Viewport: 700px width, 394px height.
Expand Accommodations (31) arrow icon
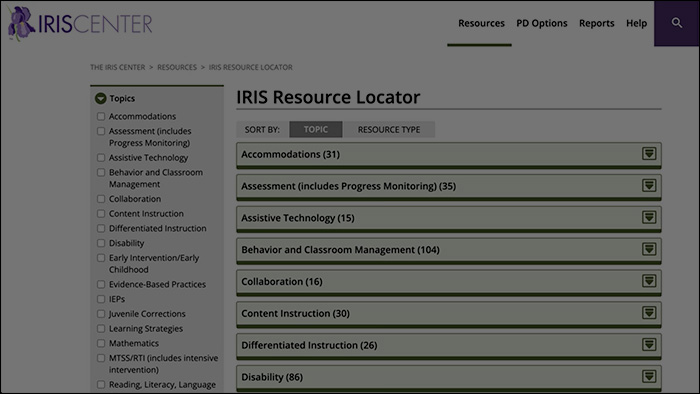649,153
